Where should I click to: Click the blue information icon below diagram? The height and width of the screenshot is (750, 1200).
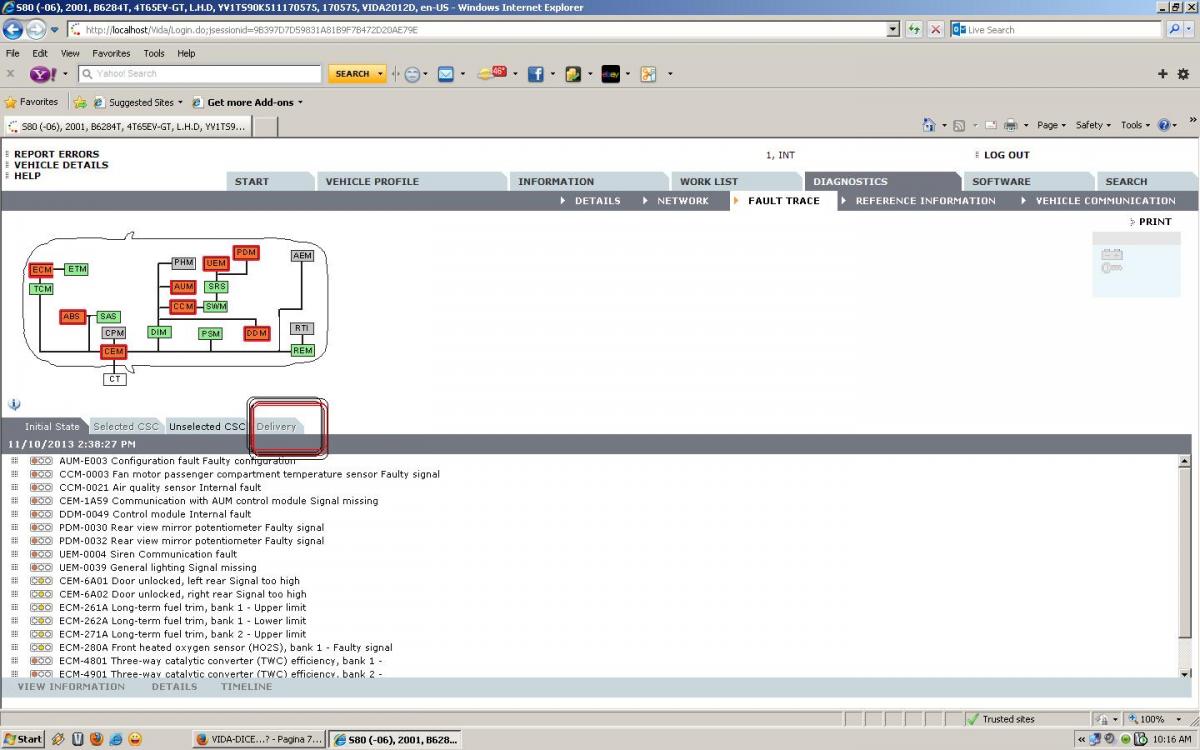14,404
